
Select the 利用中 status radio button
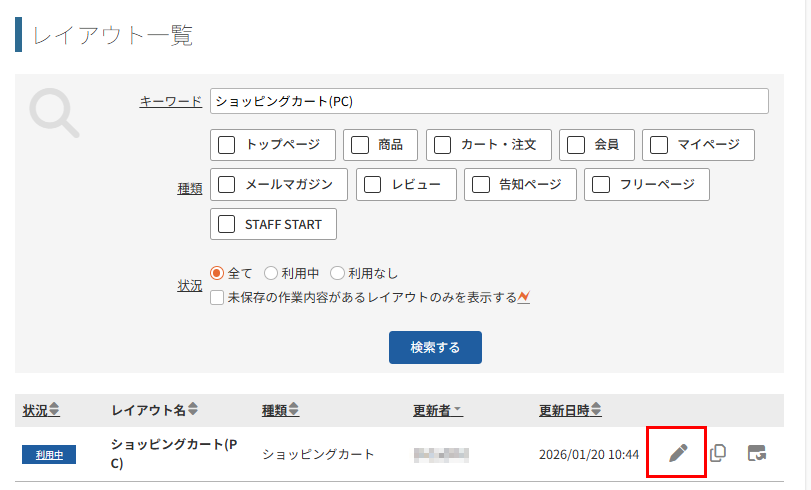click(x=271, y=273)
